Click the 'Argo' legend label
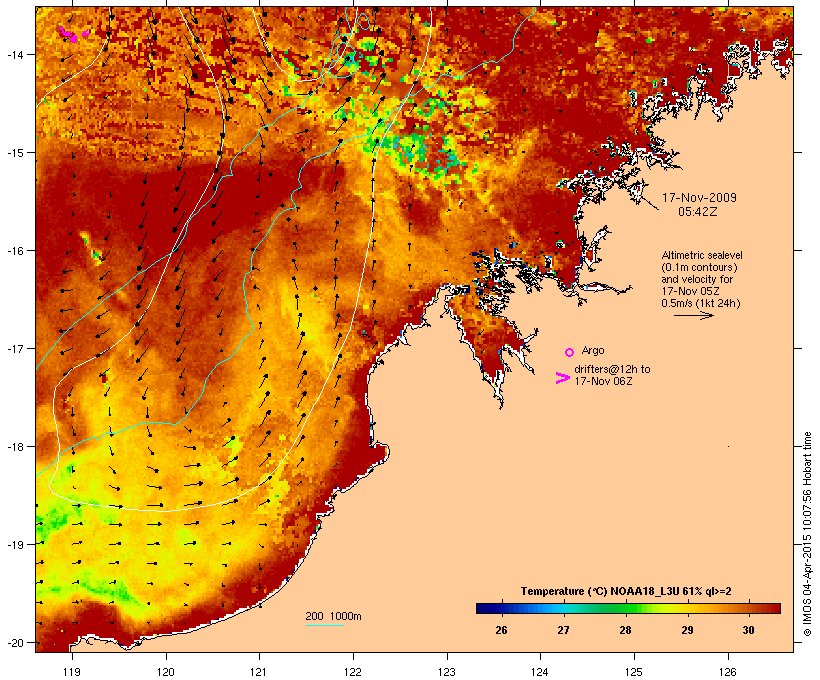 point(593,350)
